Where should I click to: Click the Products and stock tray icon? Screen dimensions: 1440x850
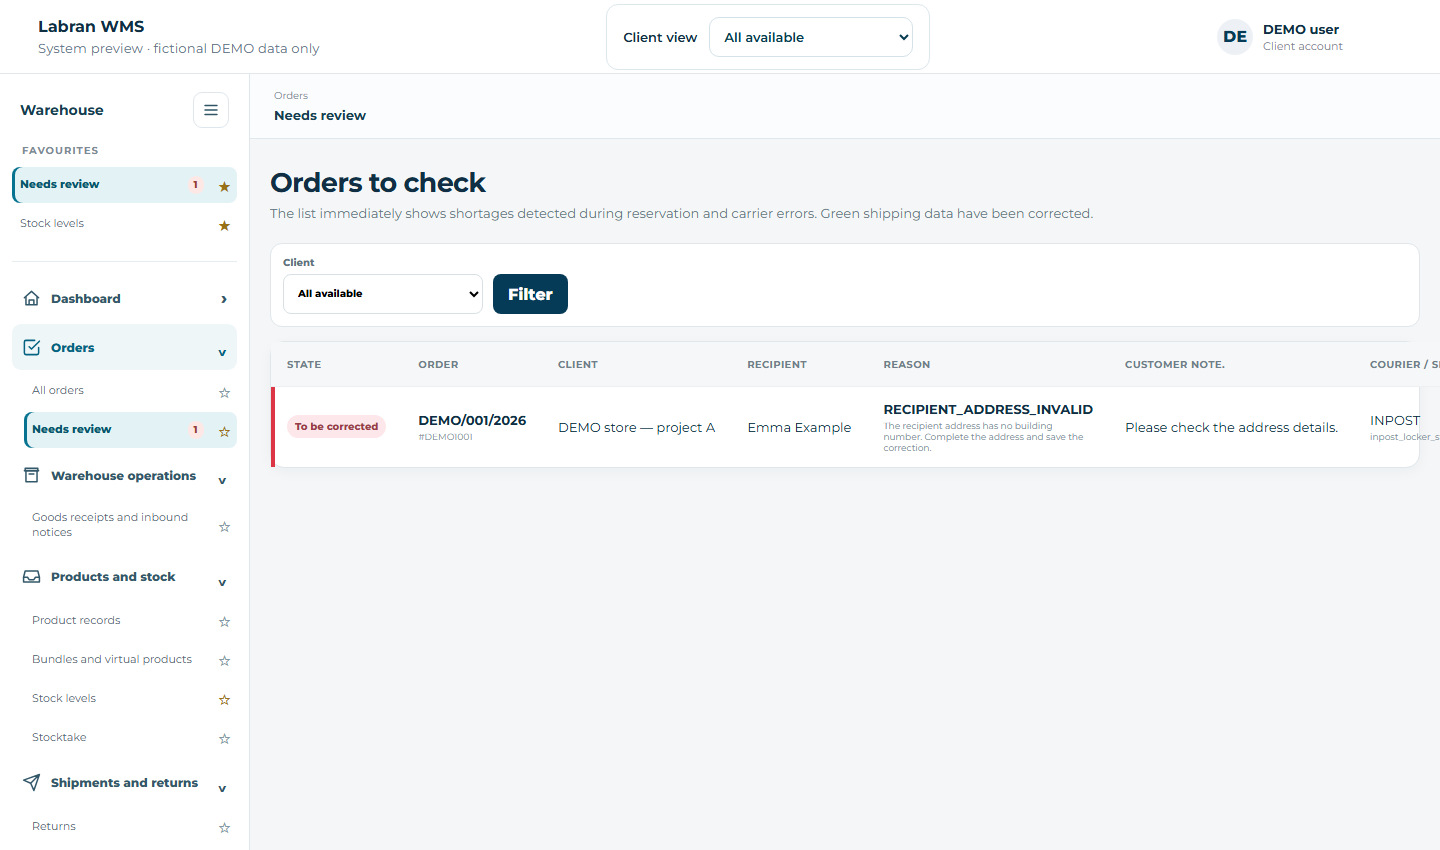32,576
